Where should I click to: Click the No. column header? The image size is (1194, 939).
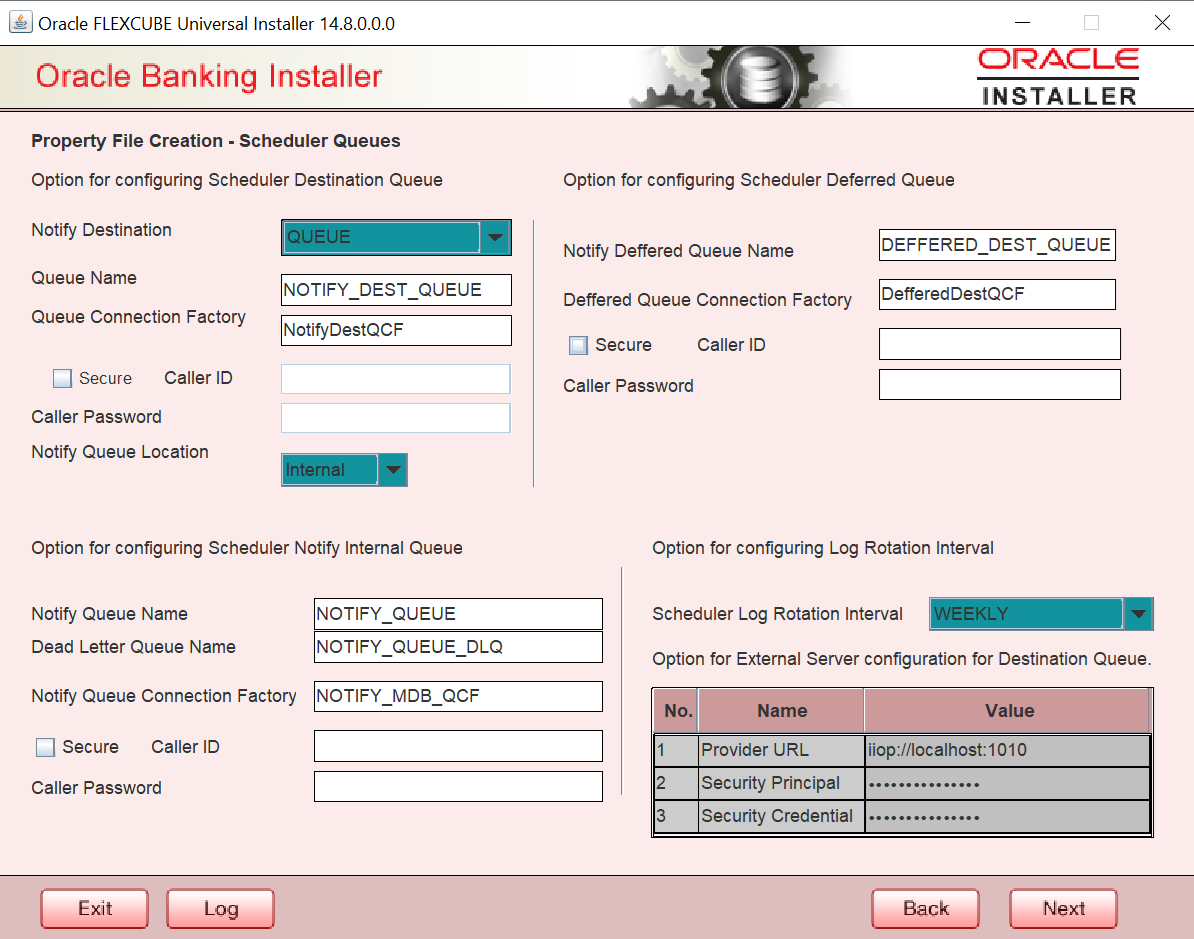coord(677,711)
